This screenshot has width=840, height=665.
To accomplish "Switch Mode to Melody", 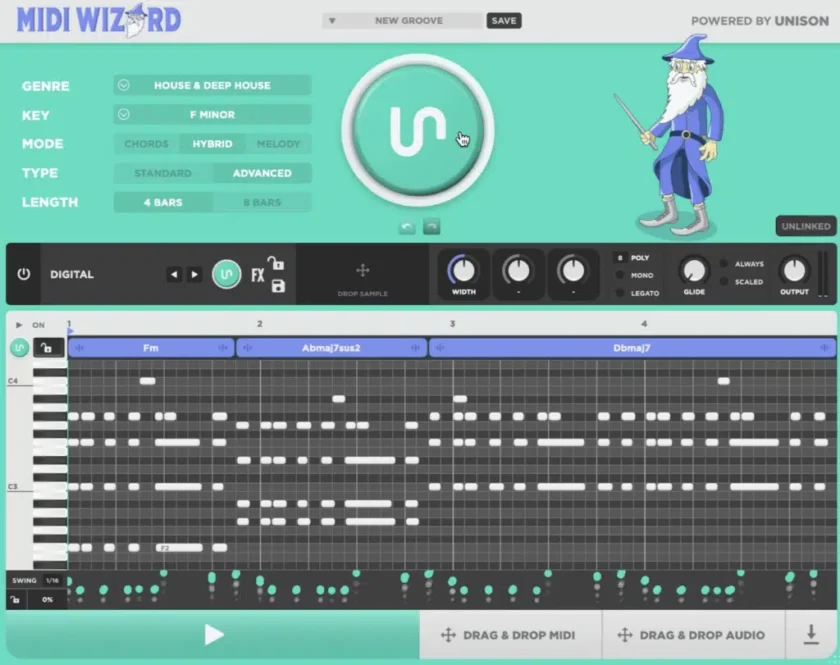I will click(279, 143).
